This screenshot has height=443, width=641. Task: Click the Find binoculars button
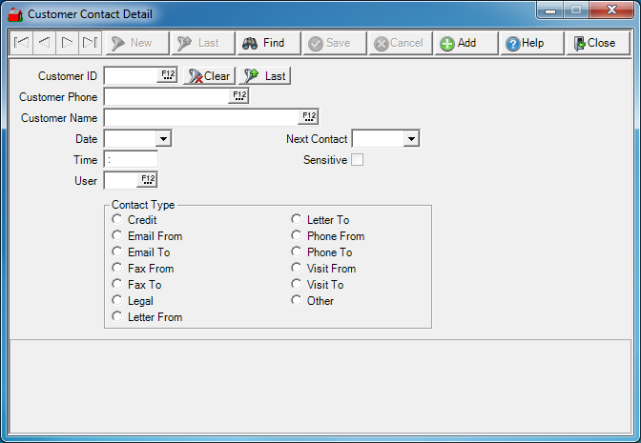click(265, 43)
